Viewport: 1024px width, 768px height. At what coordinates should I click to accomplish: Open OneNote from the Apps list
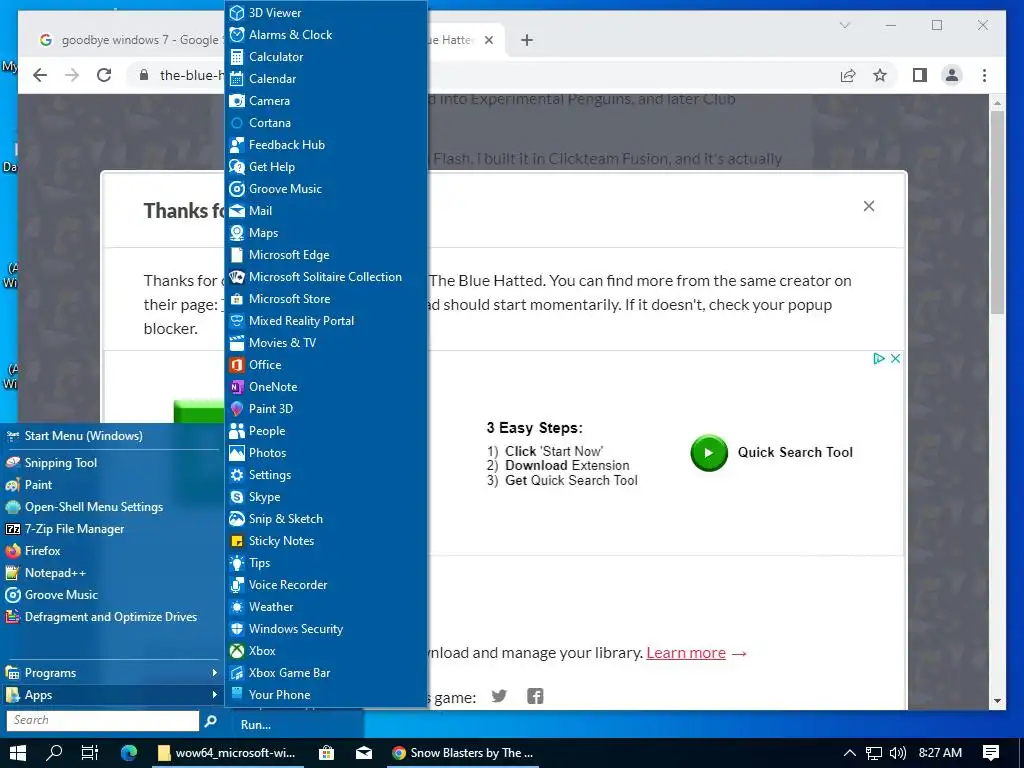pos(327,387)
